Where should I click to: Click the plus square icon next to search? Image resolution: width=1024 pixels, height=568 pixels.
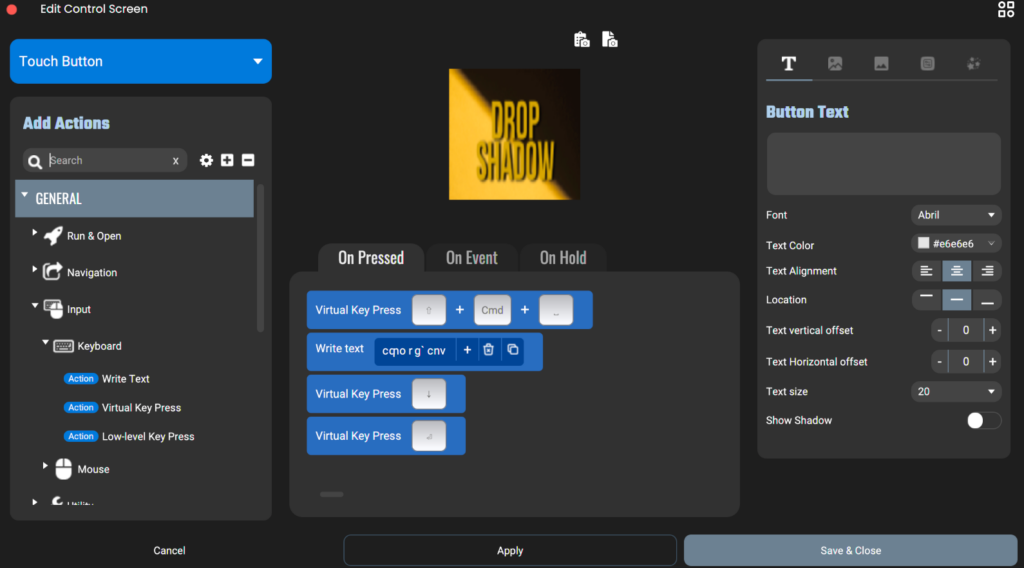pos(227,161)
